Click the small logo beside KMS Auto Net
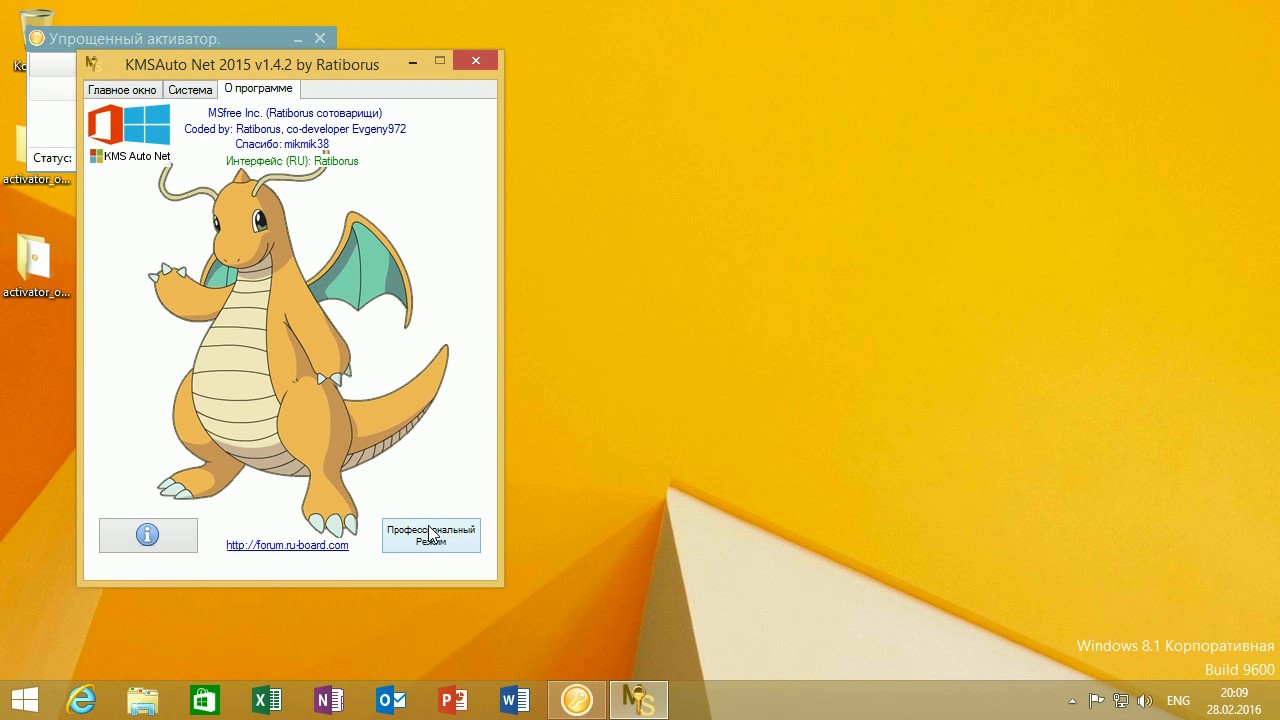 coord(96,156)
